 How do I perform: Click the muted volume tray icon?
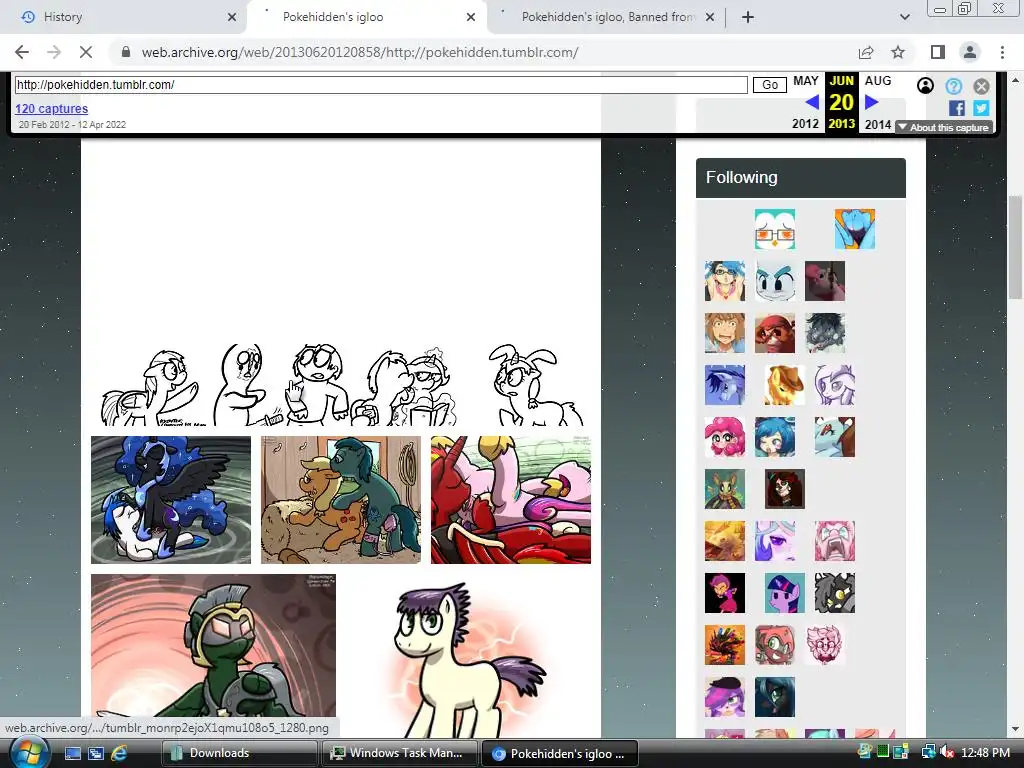[x=947, y=753]
